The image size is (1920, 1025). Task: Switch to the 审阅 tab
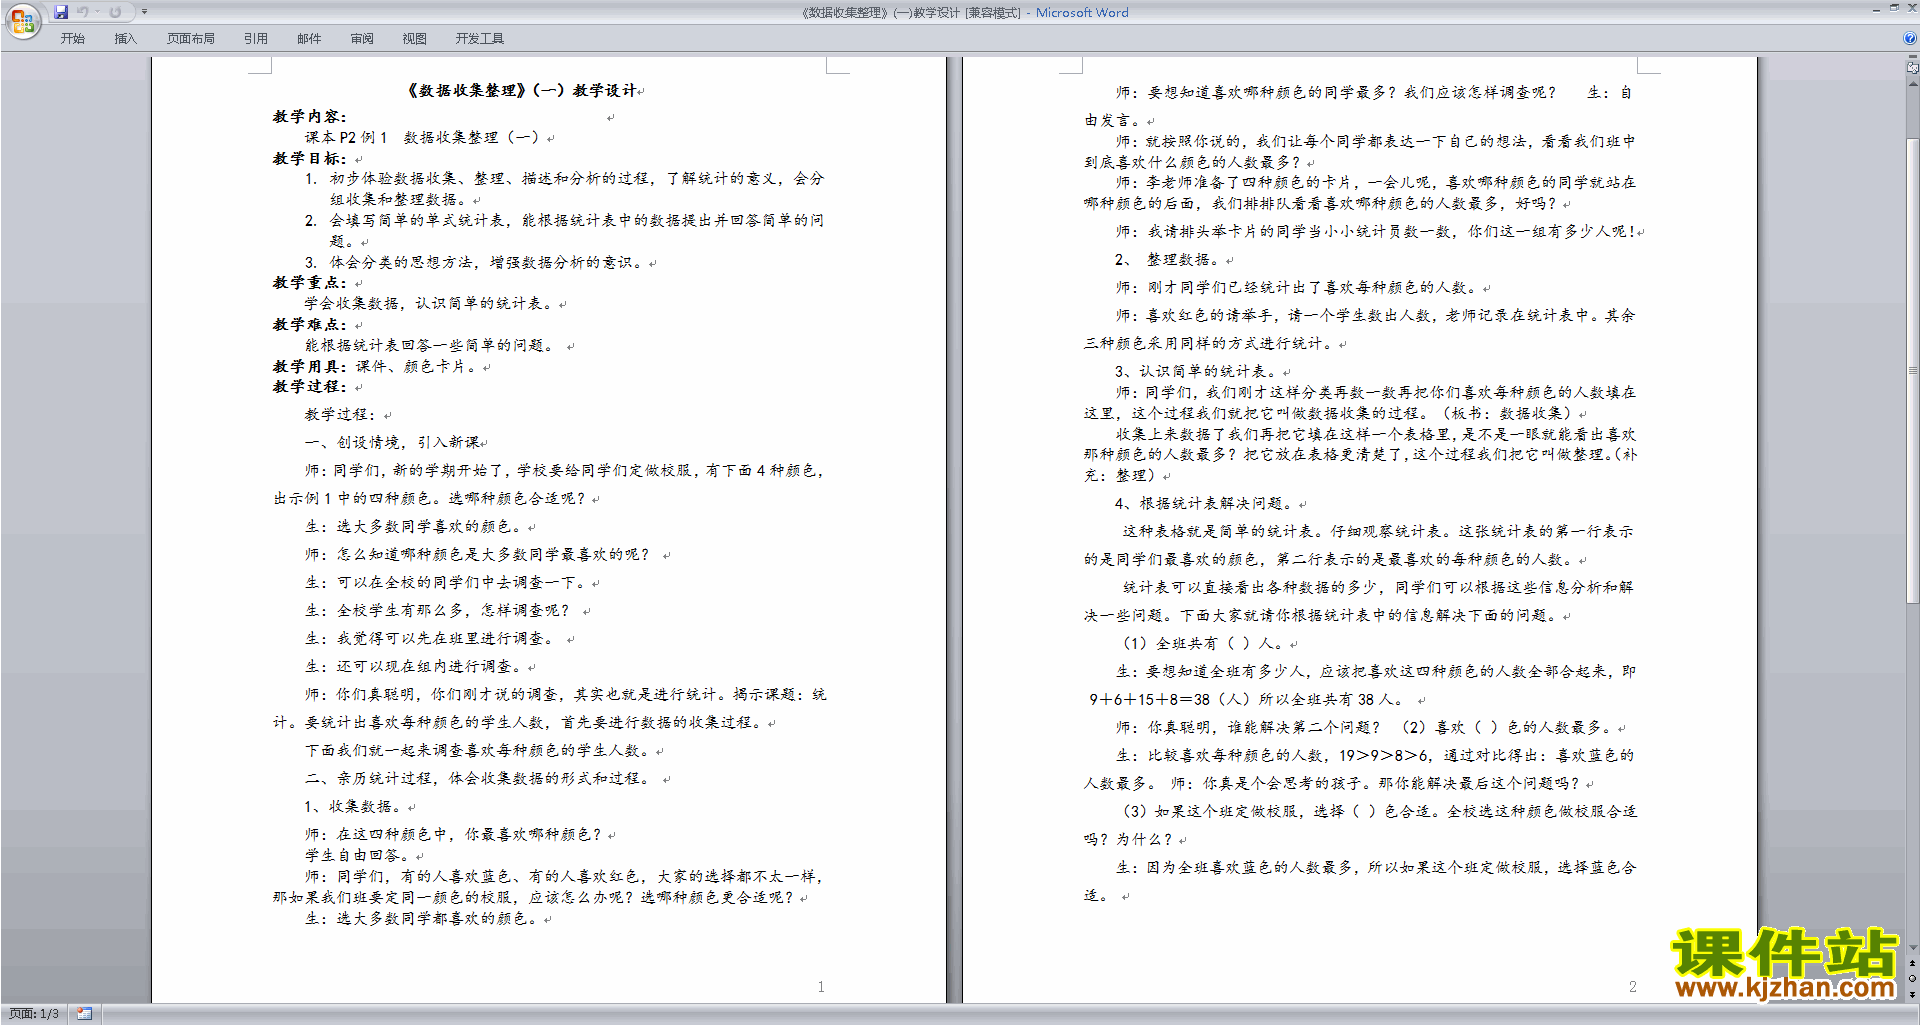(362, 39)
